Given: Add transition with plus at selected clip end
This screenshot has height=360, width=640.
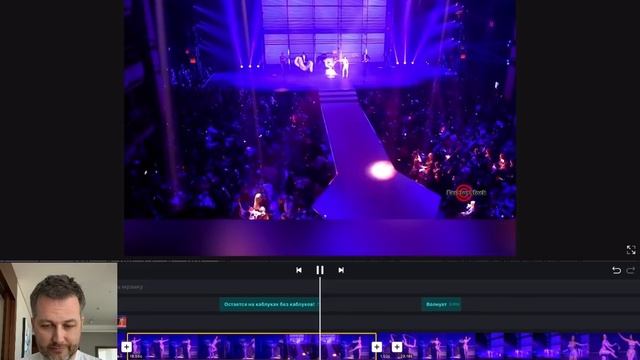Looking at the screenshot, I should click(377, 347).
